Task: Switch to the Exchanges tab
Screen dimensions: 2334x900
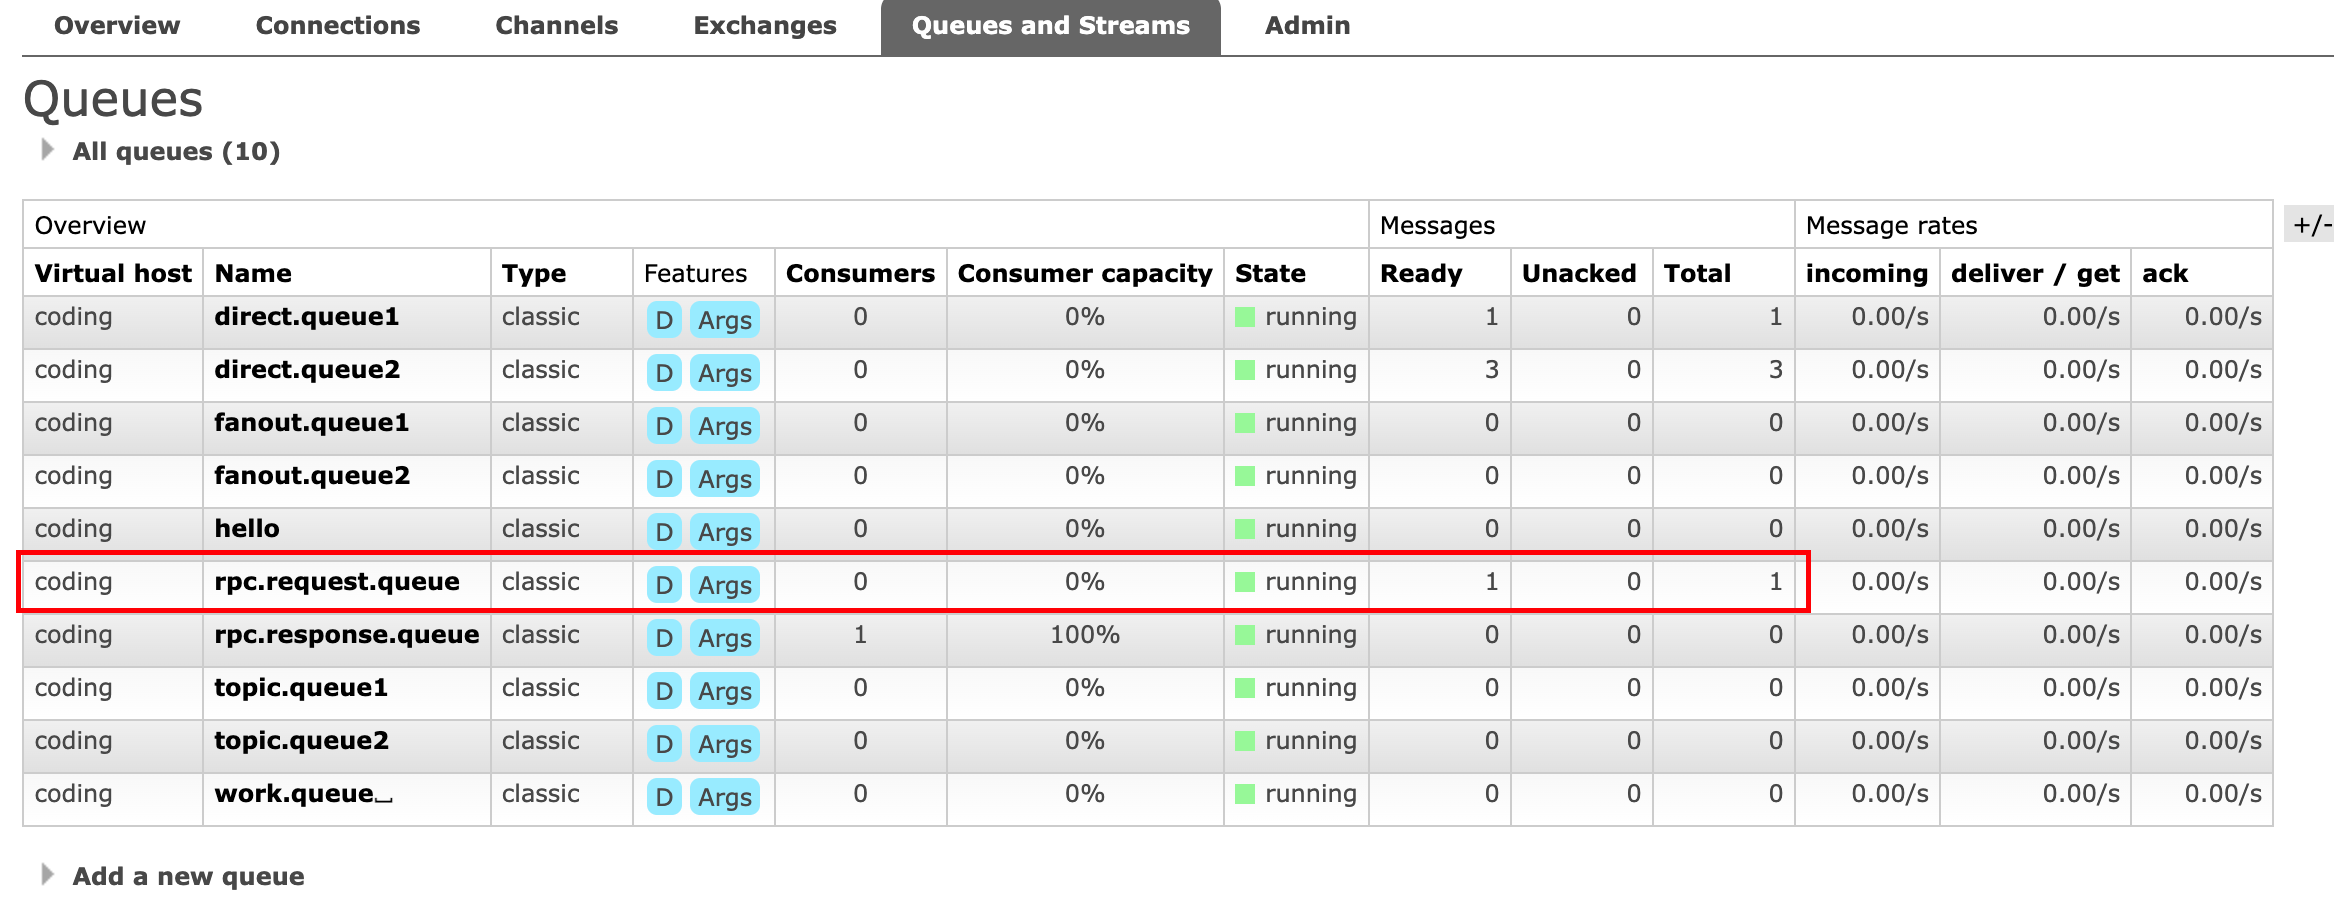Action: [764, 26]
